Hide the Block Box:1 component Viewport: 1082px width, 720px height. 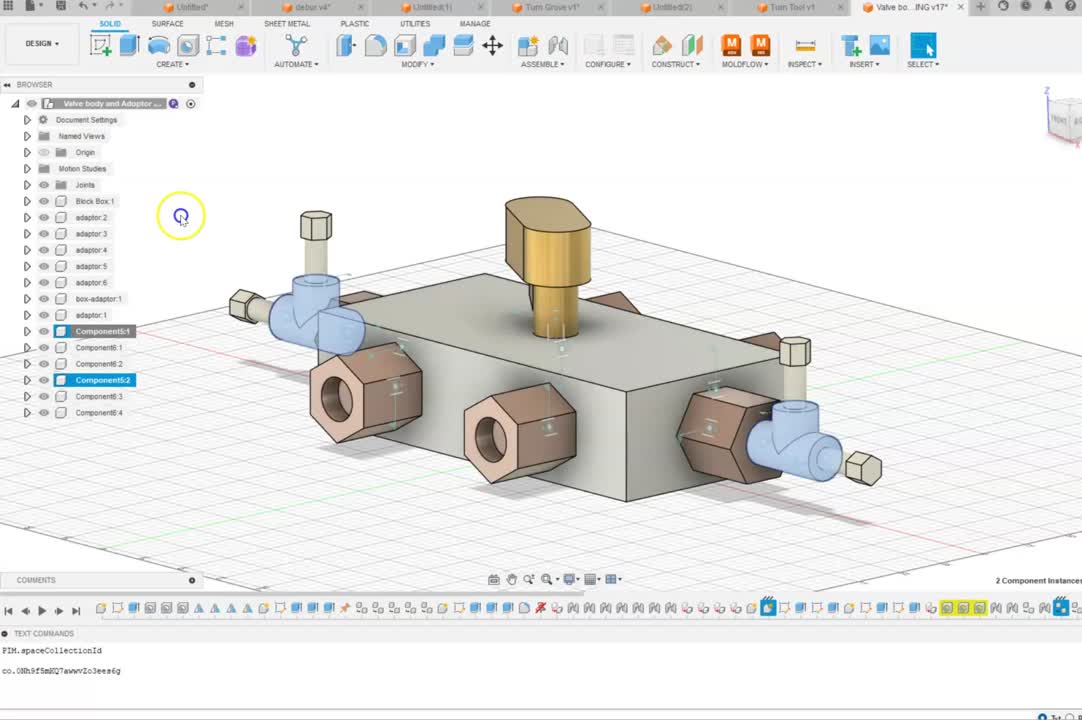click(x=44, y=202)
